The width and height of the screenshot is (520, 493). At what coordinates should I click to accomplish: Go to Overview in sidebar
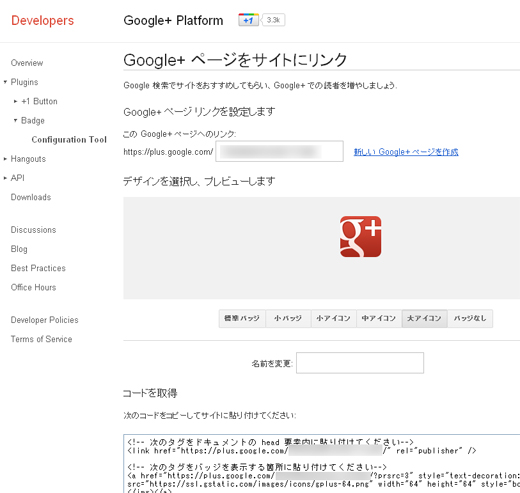click(x=27, y=63)
